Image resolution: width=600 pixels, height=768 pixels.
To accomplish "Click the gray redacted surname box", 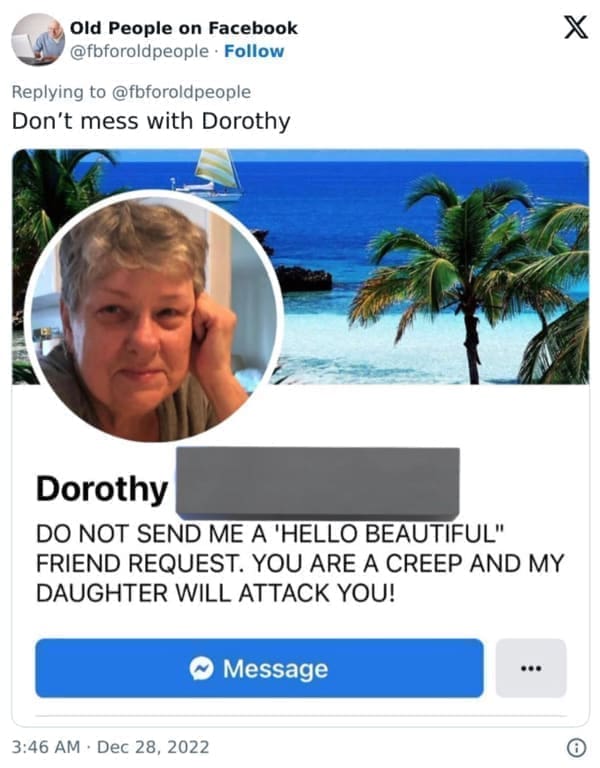I will (x=318, y=483).
